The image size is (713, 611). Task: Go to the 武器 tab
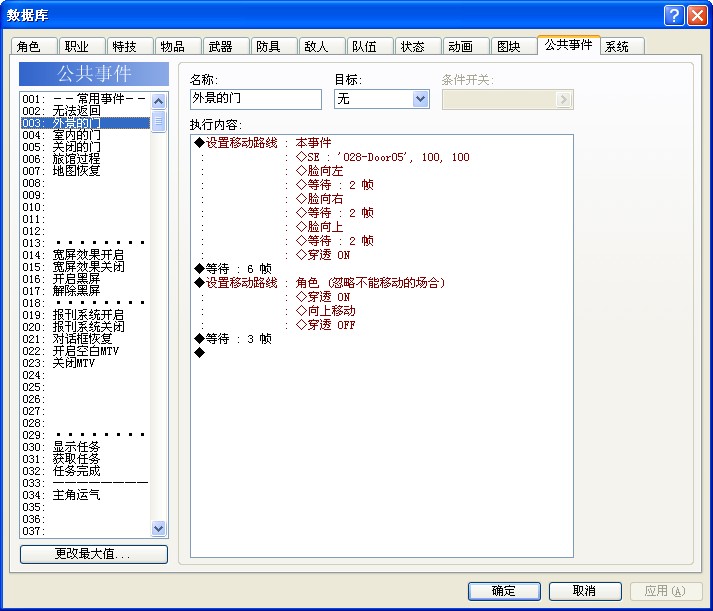226,46
